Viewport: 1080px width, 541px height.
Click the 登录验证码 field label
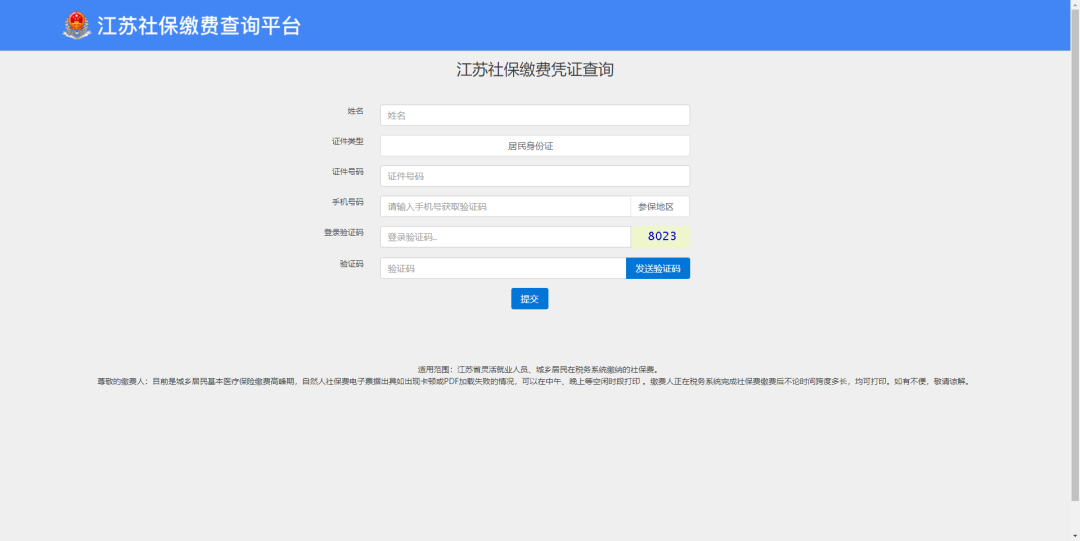(344, 233)
